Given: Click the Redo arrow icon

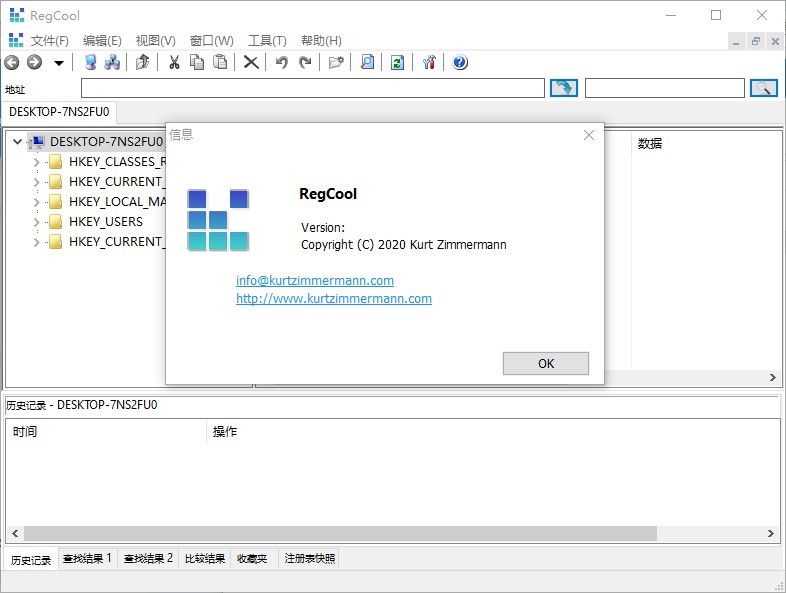Looking at the screenshot, I should point(305,62).
